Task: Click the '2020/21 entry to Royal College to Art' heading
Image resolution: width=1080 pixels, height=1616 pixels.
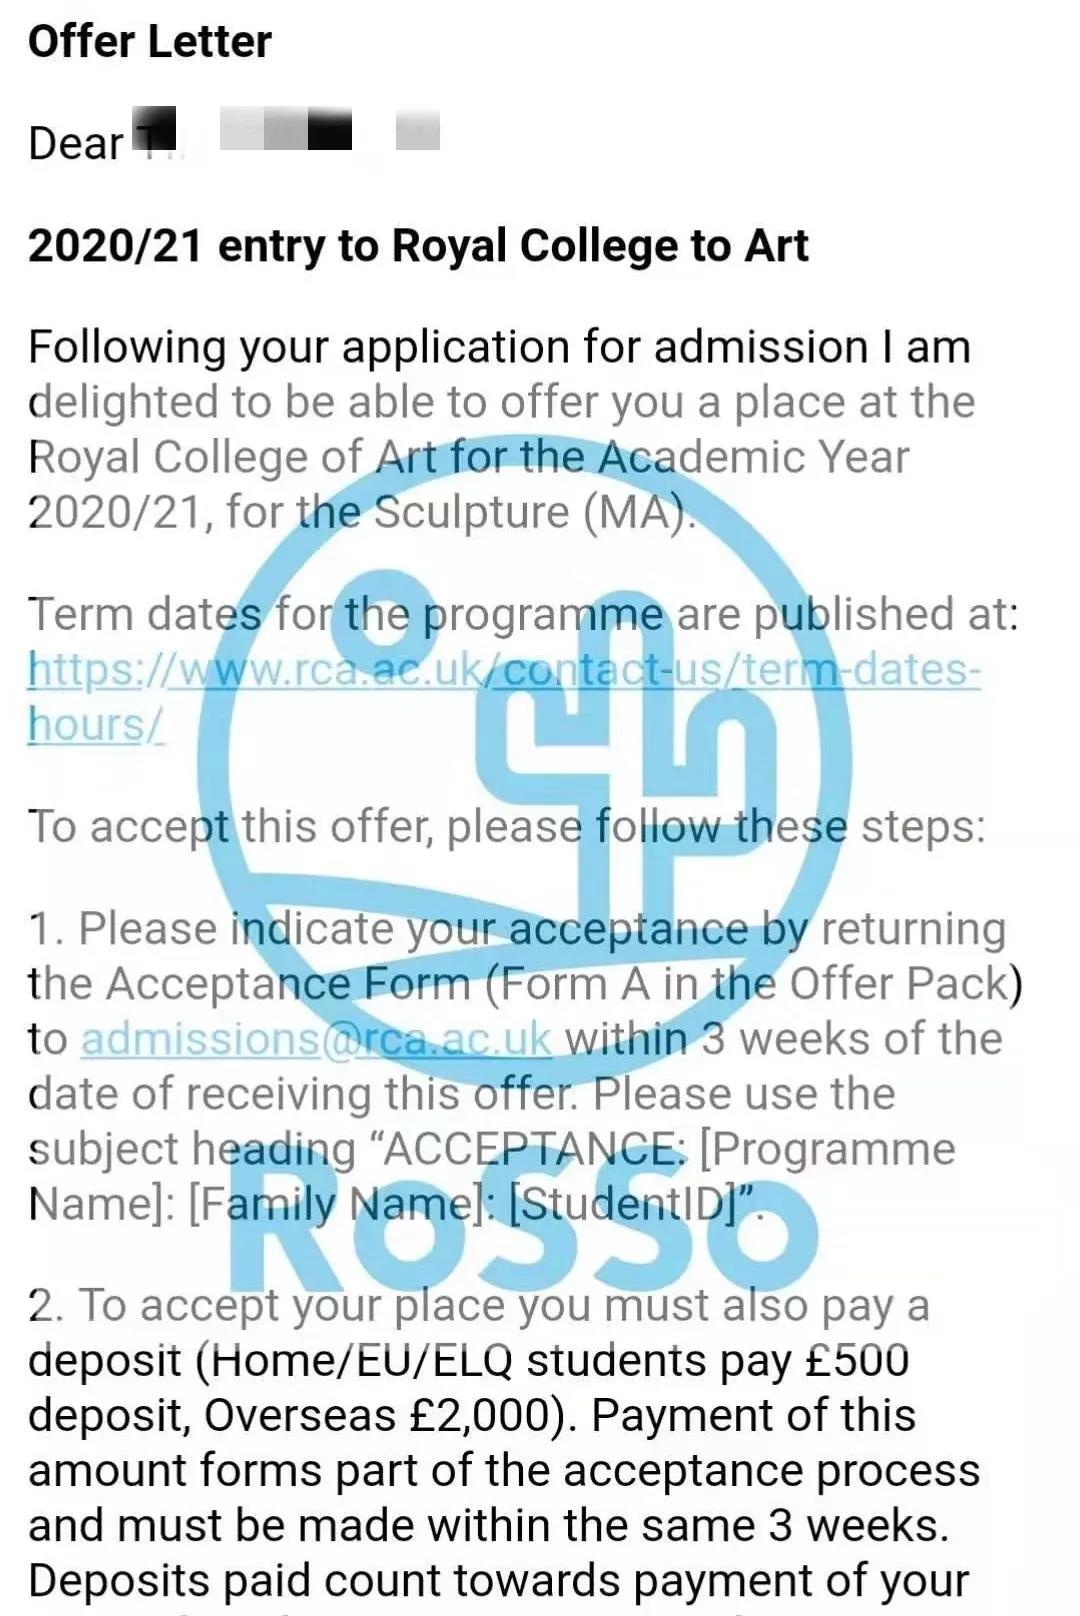Action: tap(418, 246)
